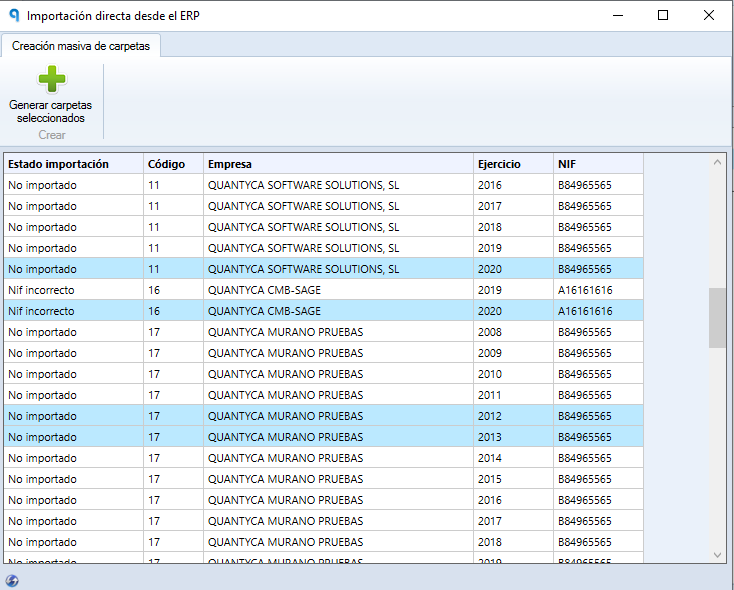Click the vertical scrollbar thumb

(717, 318)
